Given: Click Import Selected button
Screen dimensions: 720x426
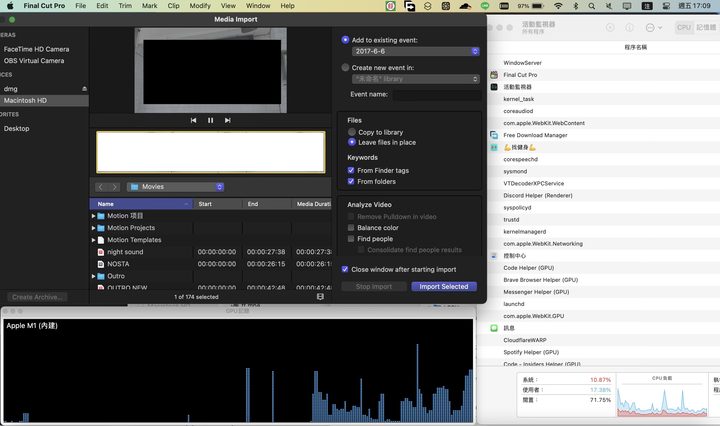Looking at the screenshot, I should click(444, 286).
